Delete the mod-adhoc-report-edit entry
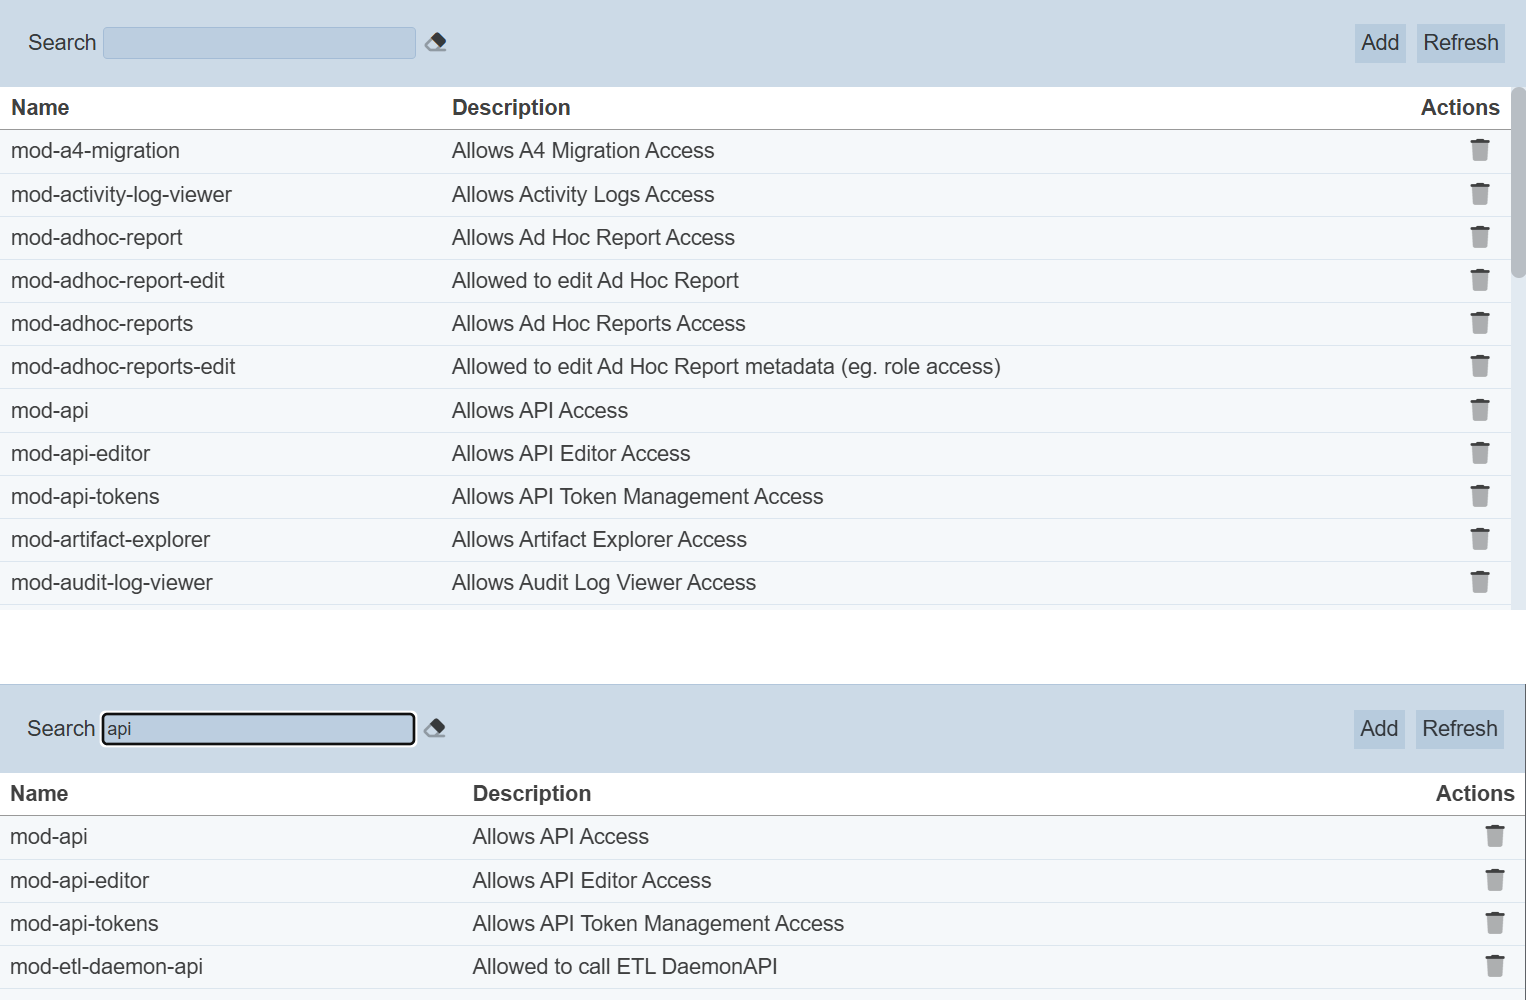 (x=1479, y=281)
